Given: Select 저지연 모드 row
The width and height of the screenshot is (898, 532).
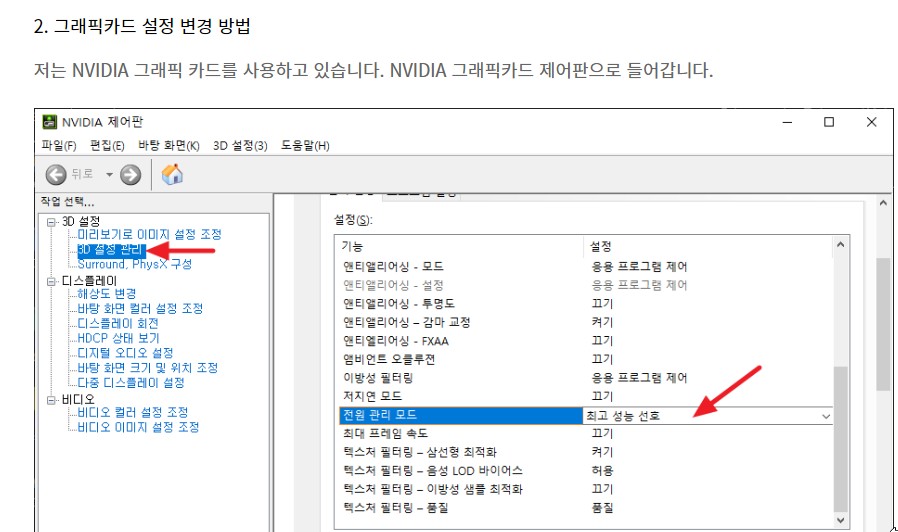Looking at the screenshot, I should [585, 396].
